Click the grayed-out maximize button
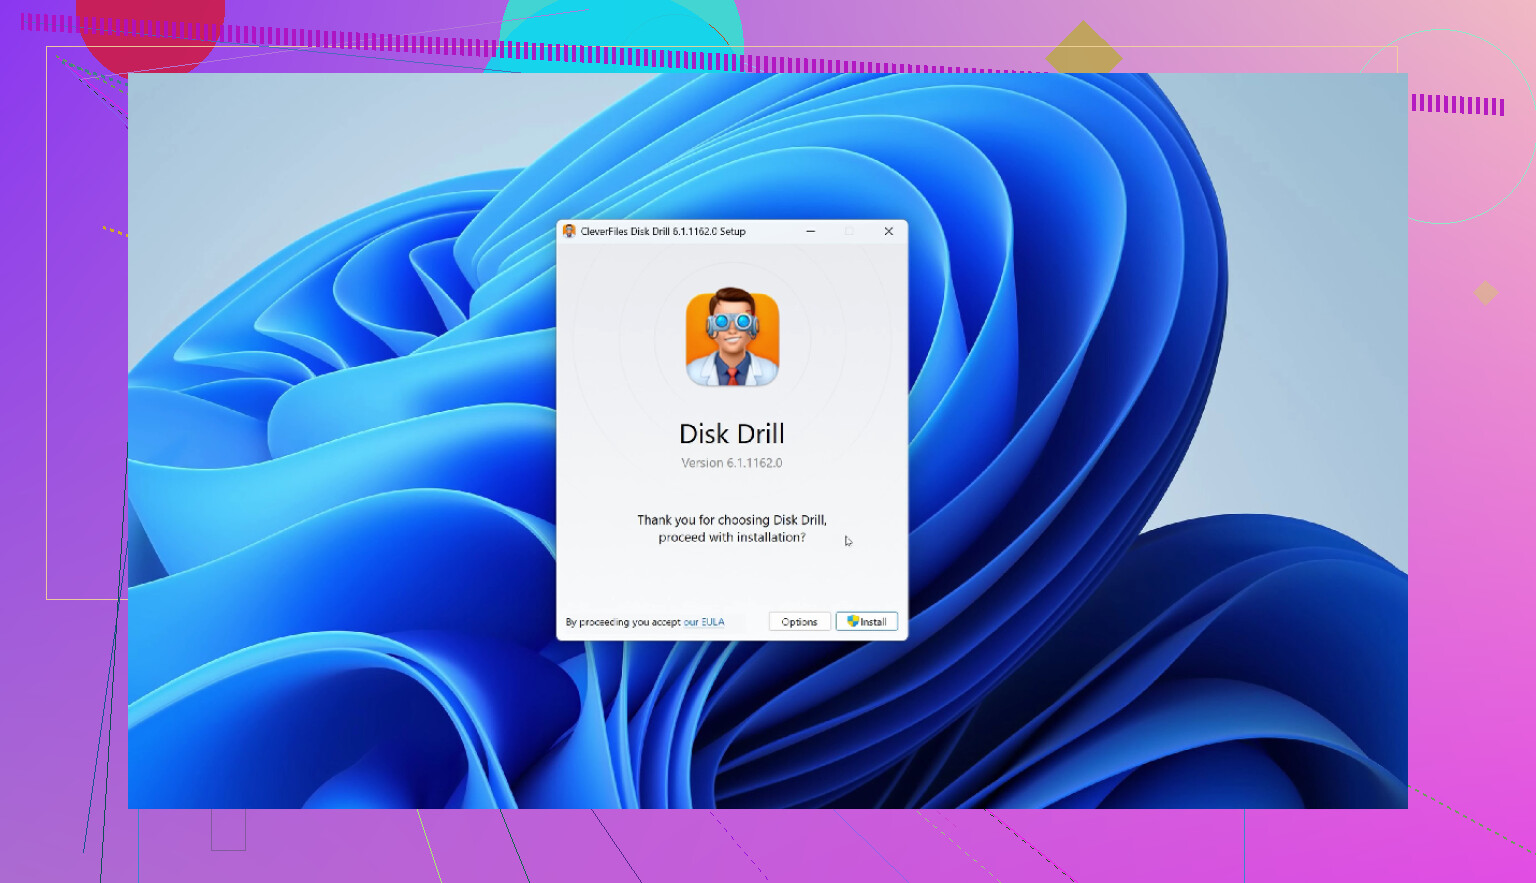This screenshot has height=883, width=1536. pyautogui.click(x=849, y=231)
